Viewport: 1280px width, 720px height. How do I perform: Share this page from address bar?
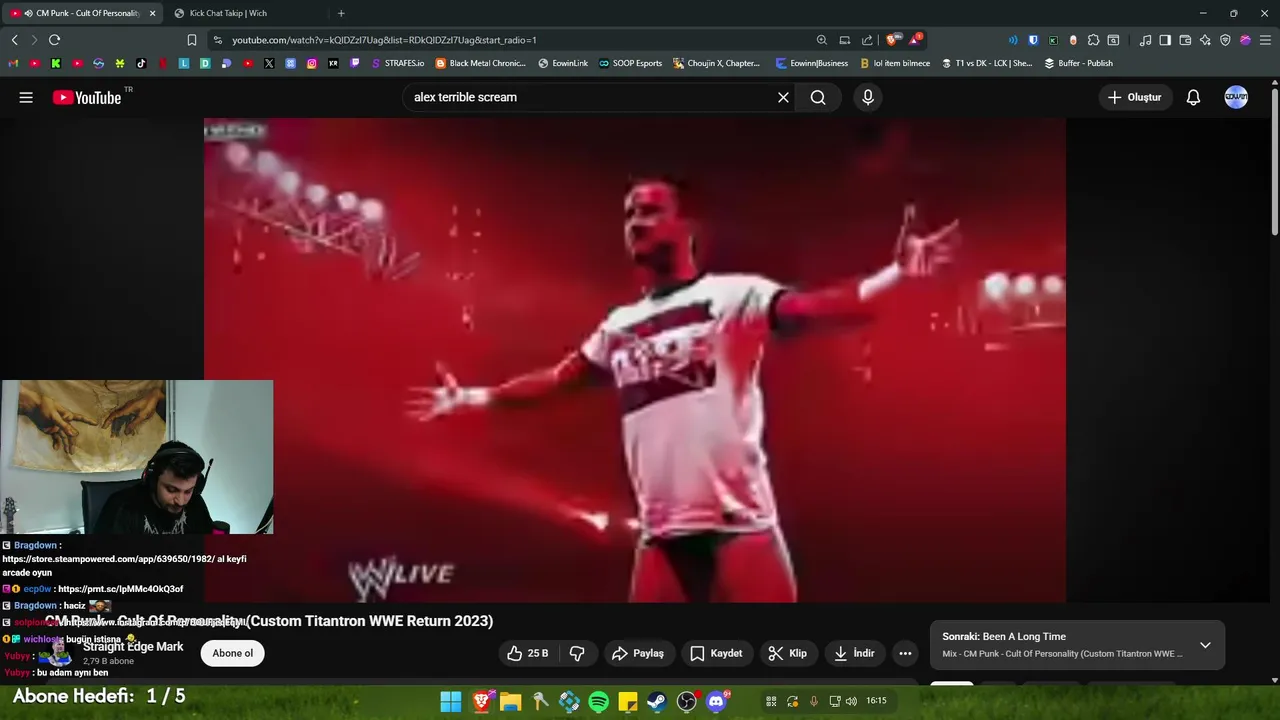(867, 40)
